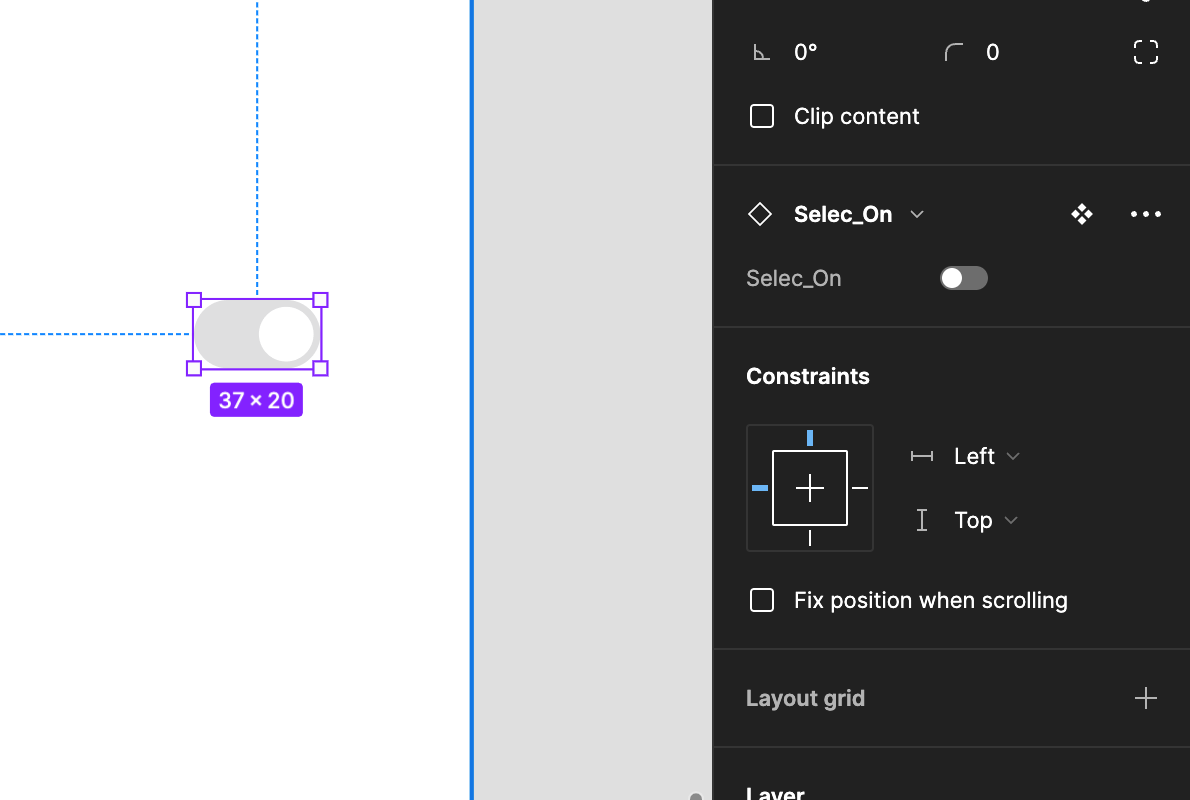Click the rotation angle icon
The image size is (1190, 800).
click(x=760, y=52)
